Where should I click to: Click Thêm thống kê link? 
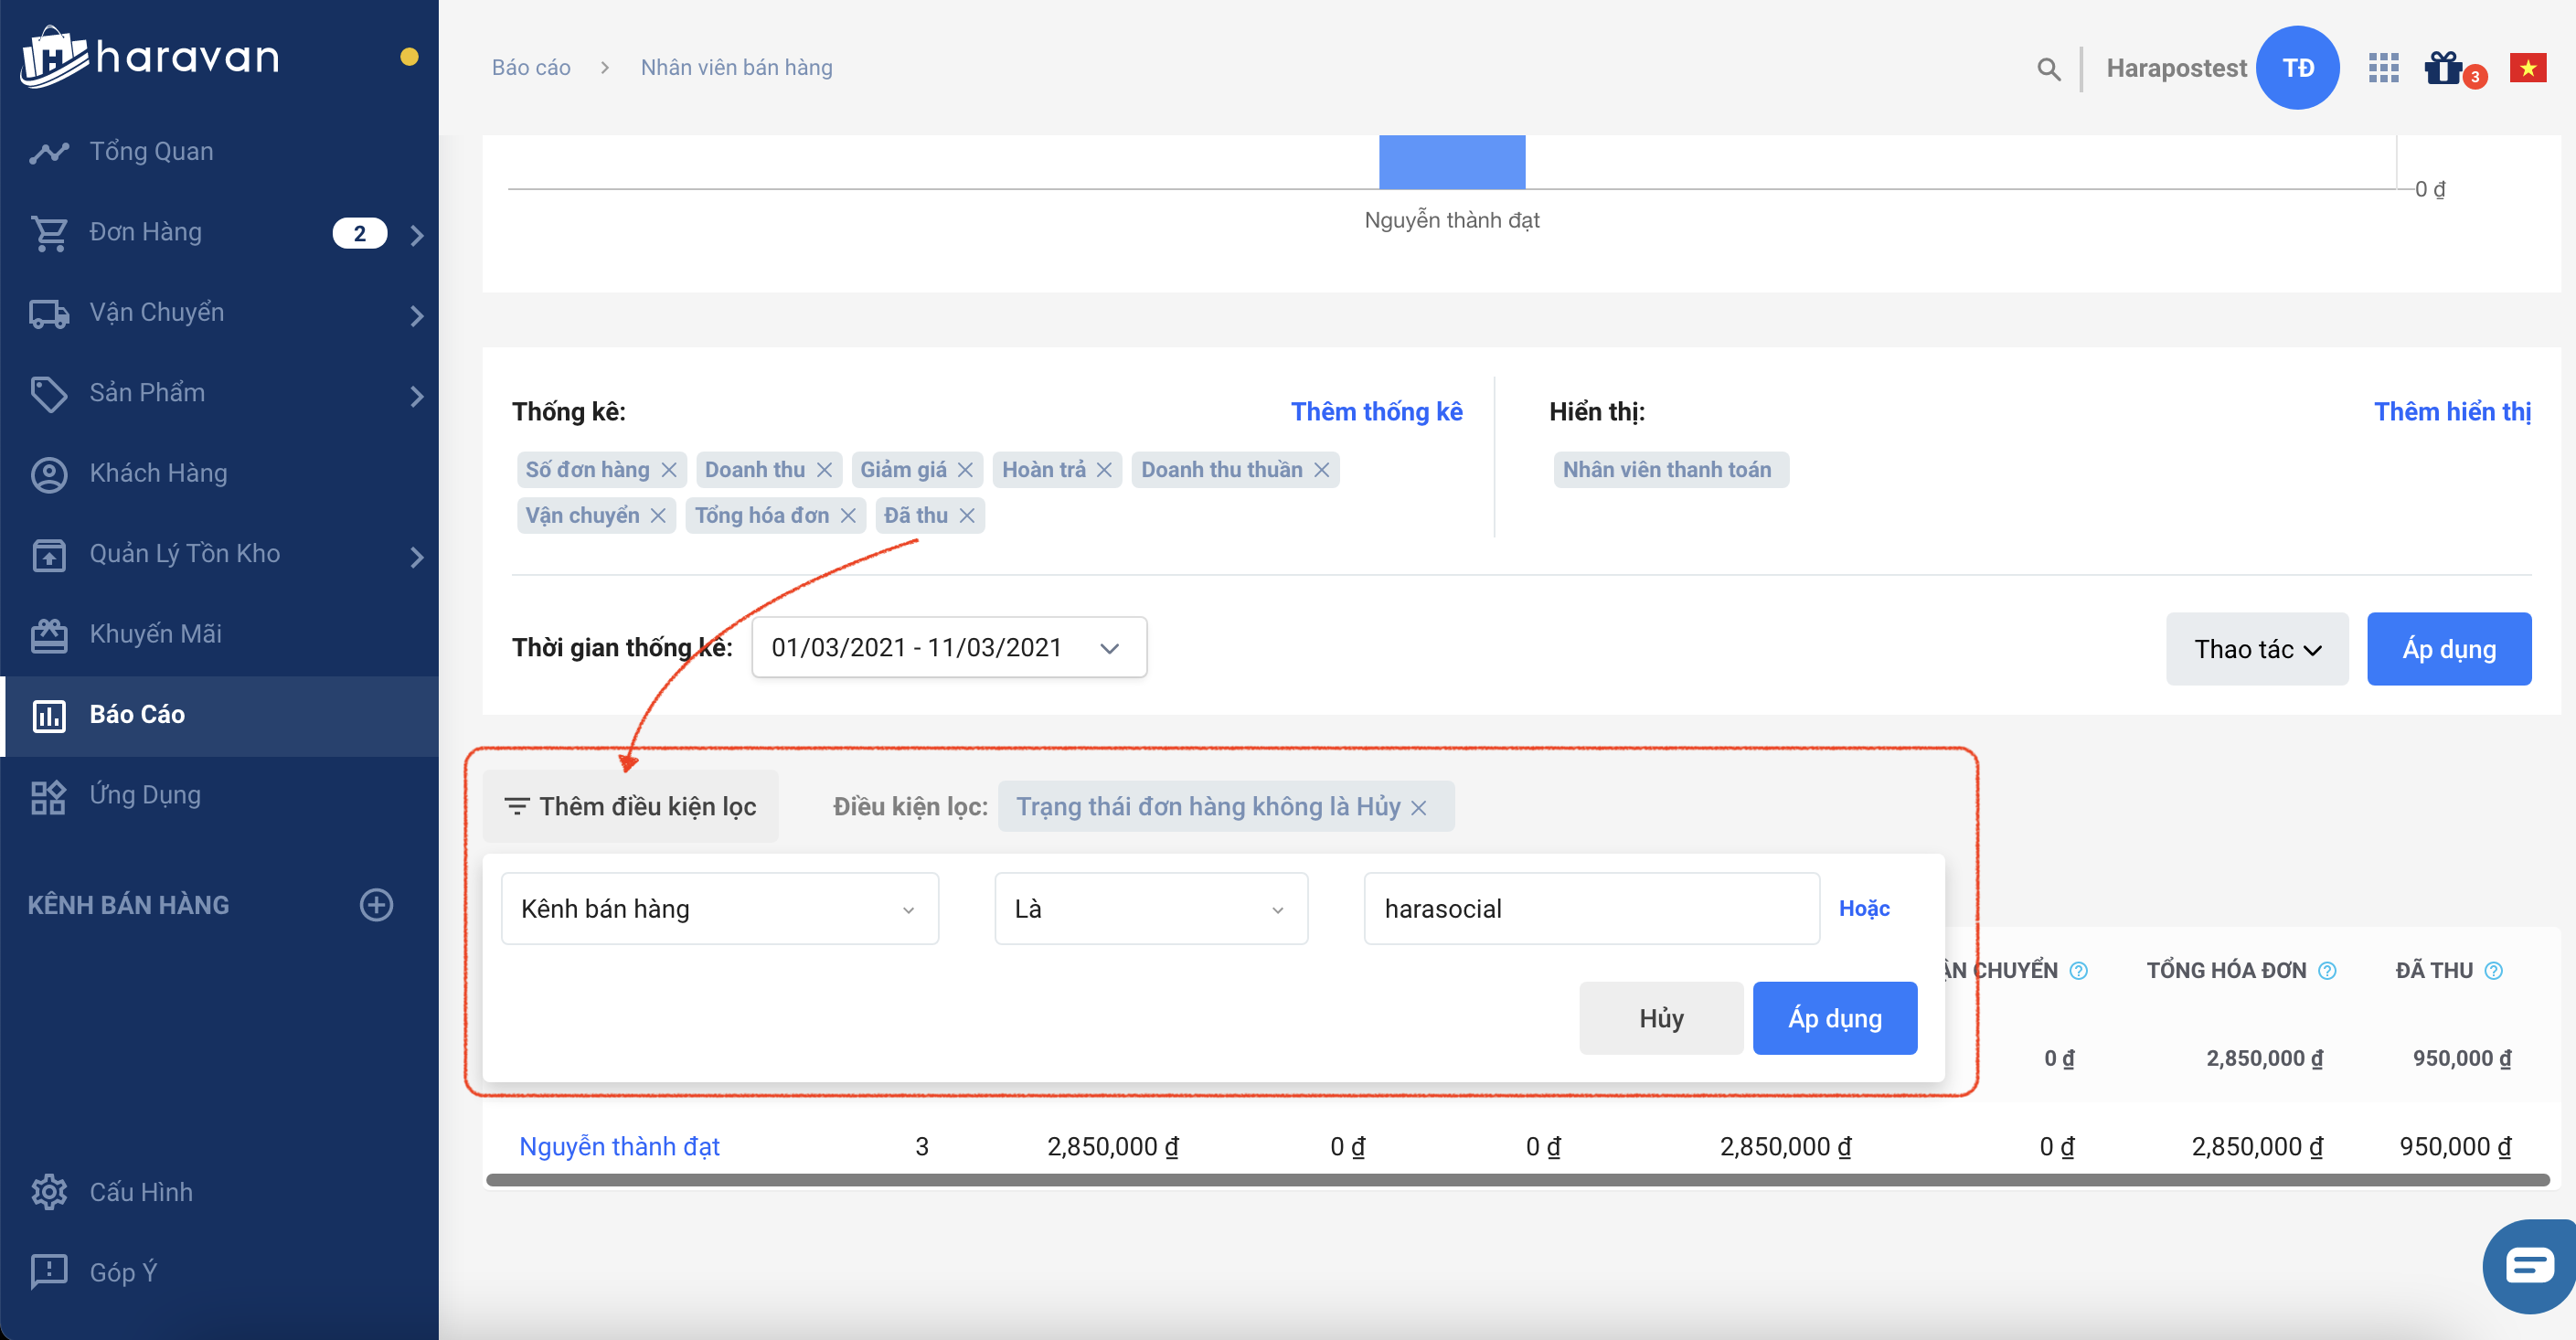point(1376,412)
